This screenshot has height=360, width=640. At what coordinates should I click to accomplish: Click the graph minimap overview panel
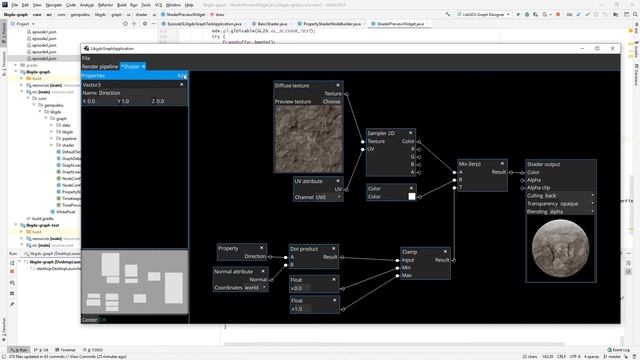(135, 282)
